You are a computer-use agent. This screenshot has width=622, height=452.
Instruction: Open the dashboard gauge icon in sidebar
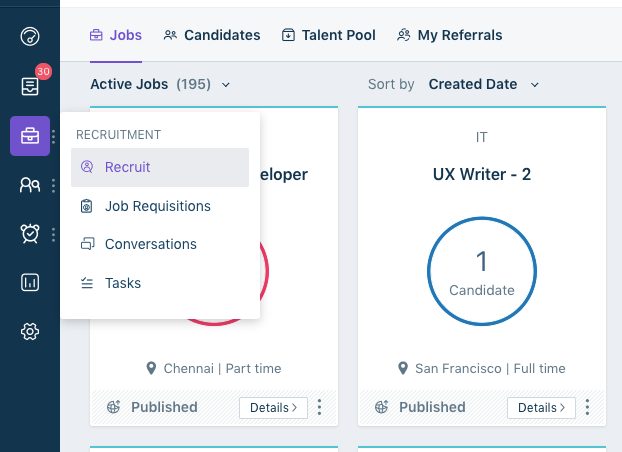tap(30, 37)
